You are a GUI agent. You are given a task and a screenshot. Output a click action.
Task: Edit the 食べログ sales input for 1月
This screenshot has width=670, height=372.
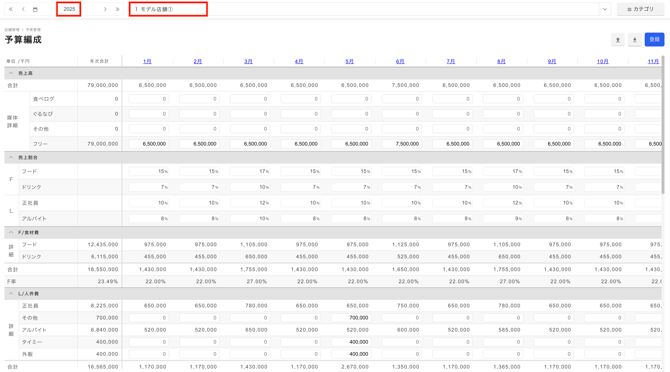click(148, 99)
